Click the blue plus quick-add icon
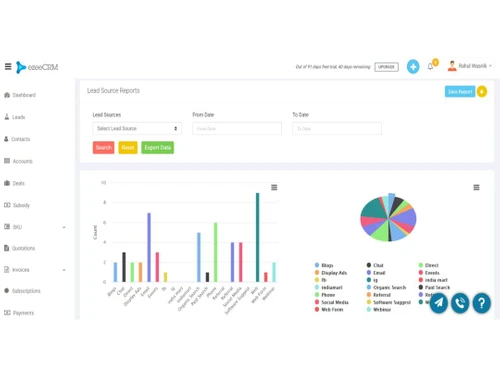 (413, 67)
